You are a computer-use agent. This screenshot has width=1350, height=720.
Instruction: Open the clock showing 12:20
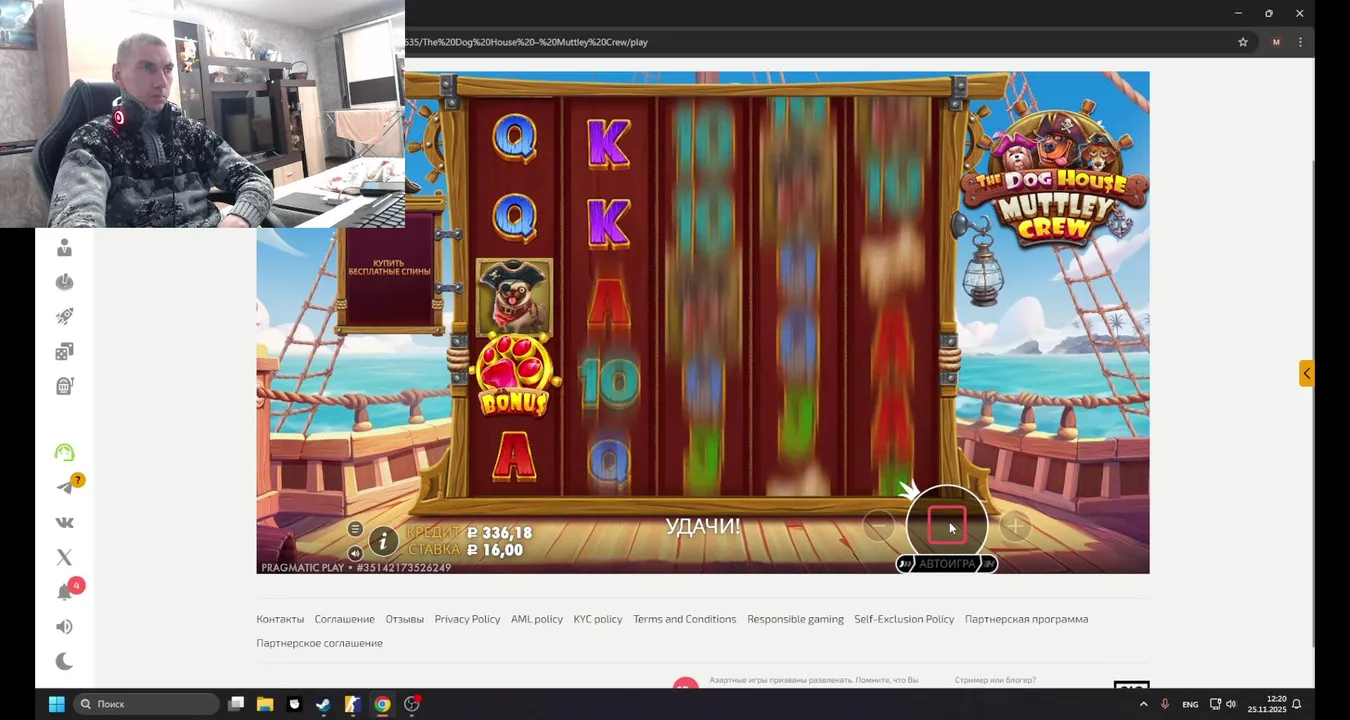point(1266,704)
